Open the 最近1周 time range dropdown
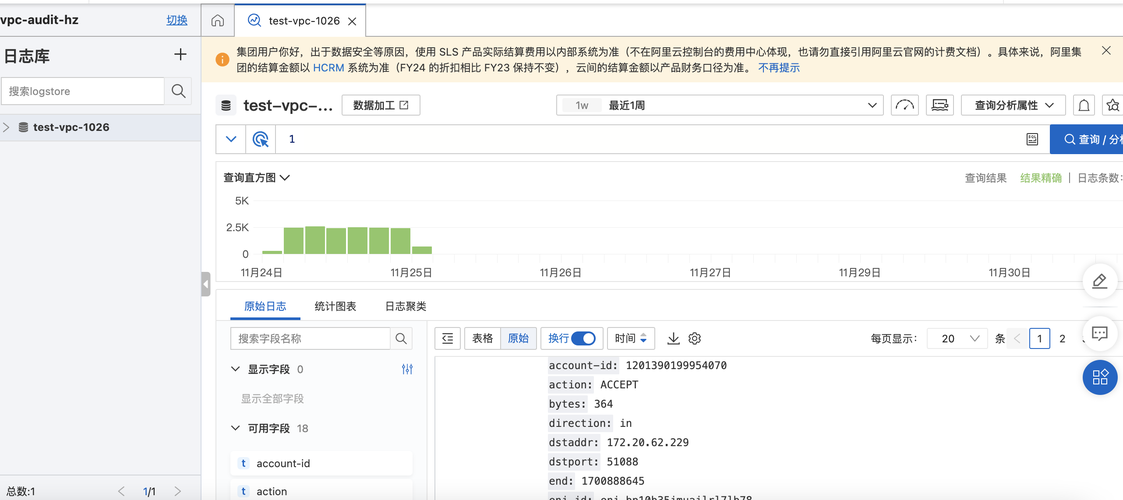This screenshot has width=1123, height=500. [720, 105]
